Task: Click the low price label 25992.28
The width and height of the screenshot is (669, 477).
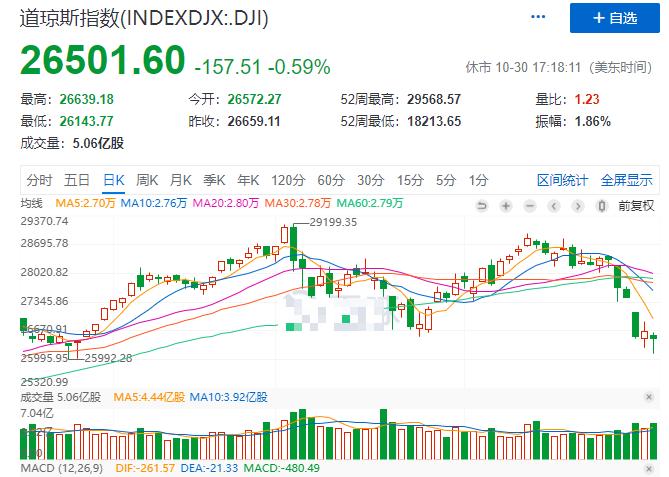Action: 108,358
